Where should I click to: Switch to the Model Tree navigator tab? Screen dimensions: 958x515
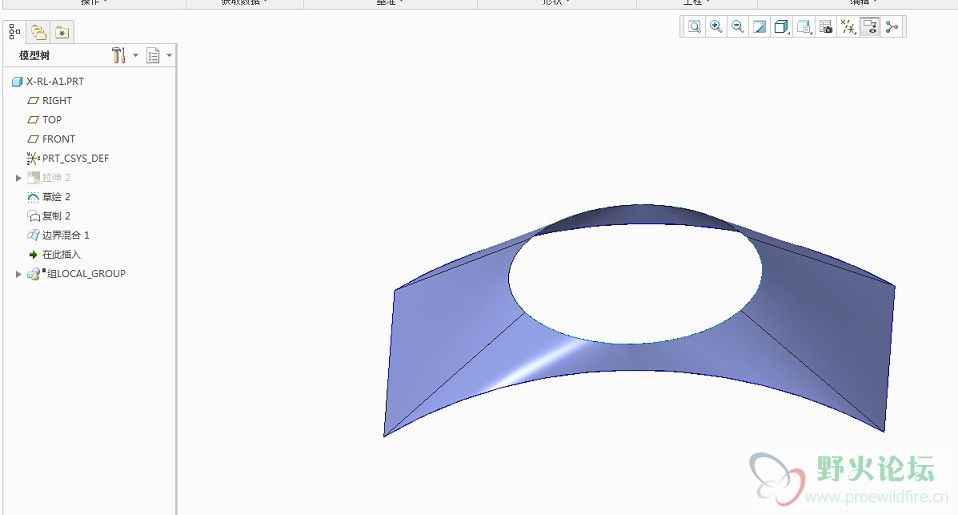click(x=15, y=32)
